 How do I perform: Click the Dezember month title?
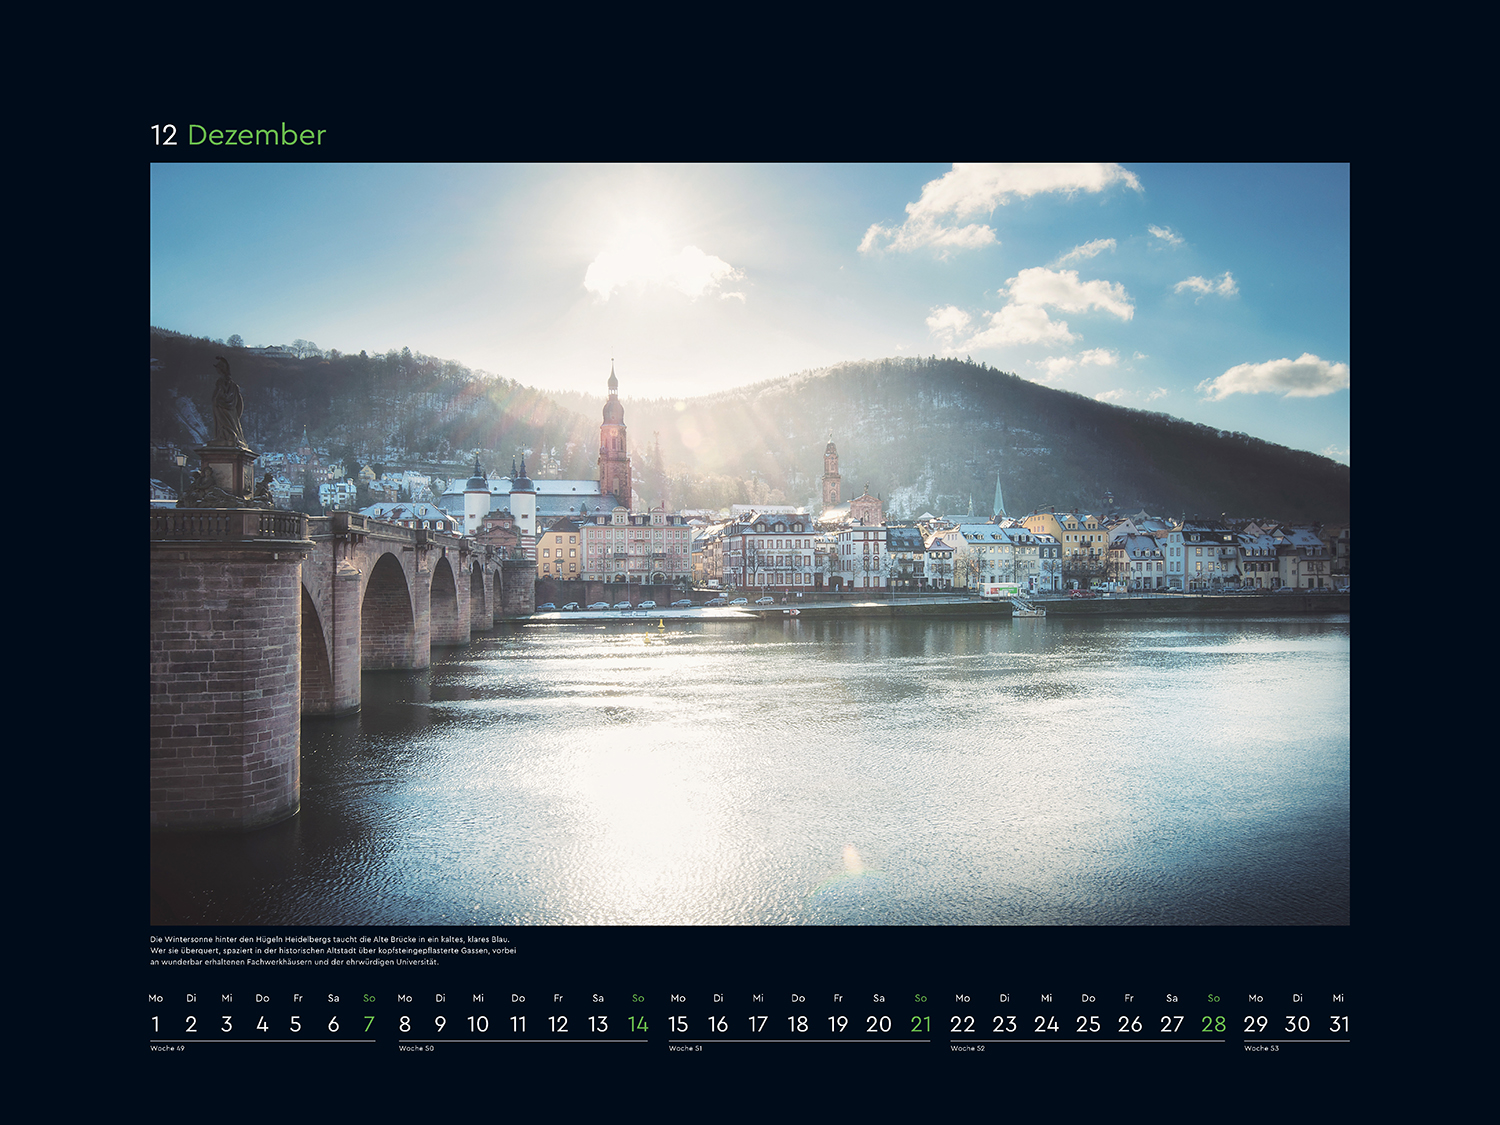[x=256, y=135]
